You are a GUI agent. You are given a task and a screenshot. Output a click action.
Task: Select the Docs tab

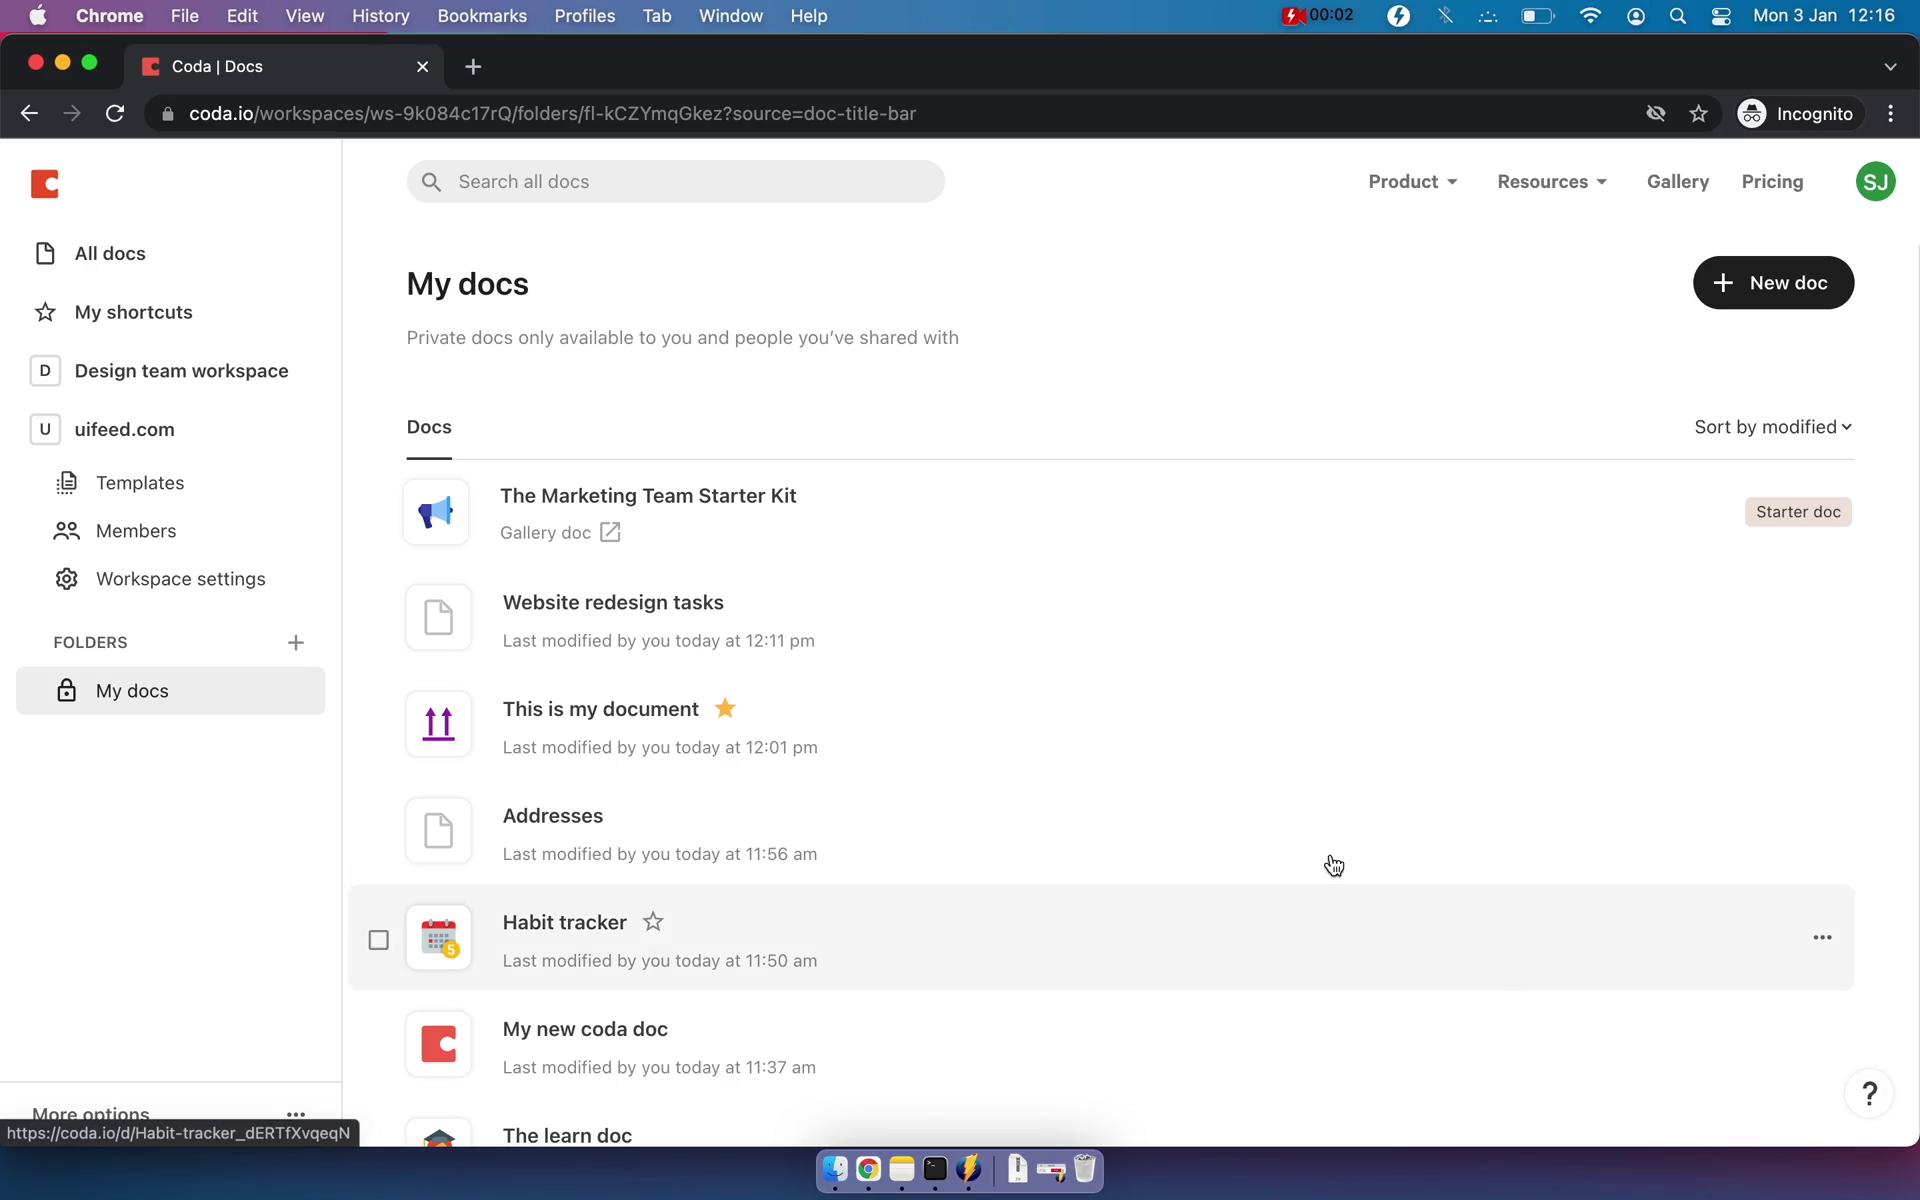(x=429, y=427)
